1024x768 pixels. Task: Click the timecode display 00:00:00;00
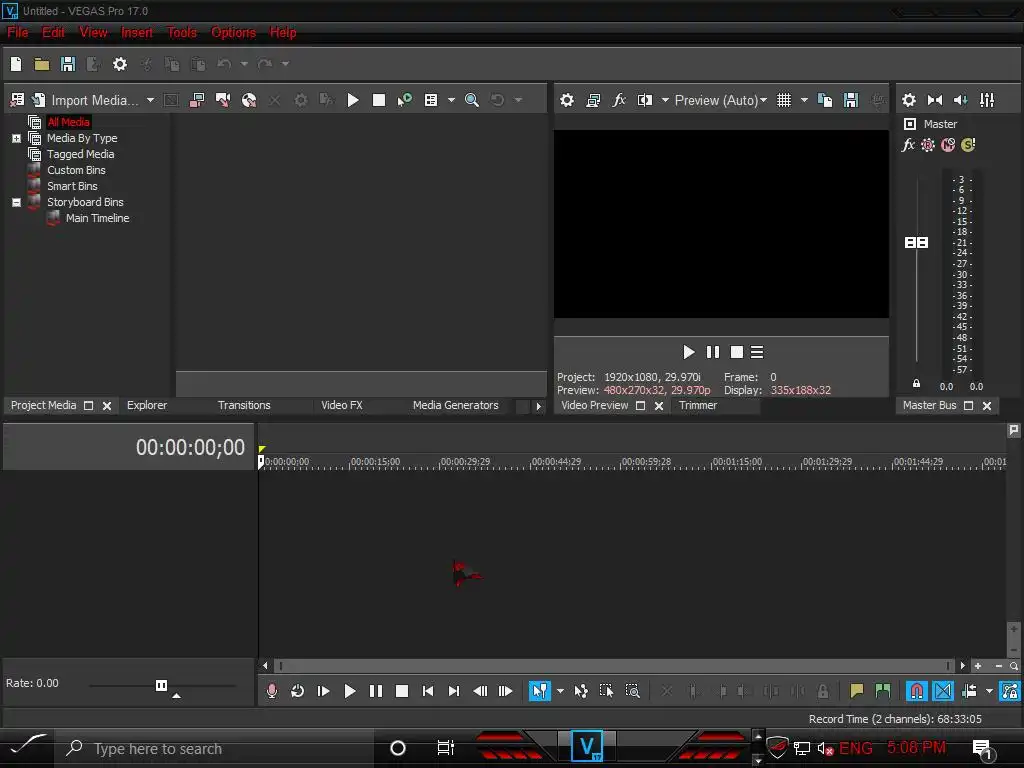[190, 447]
